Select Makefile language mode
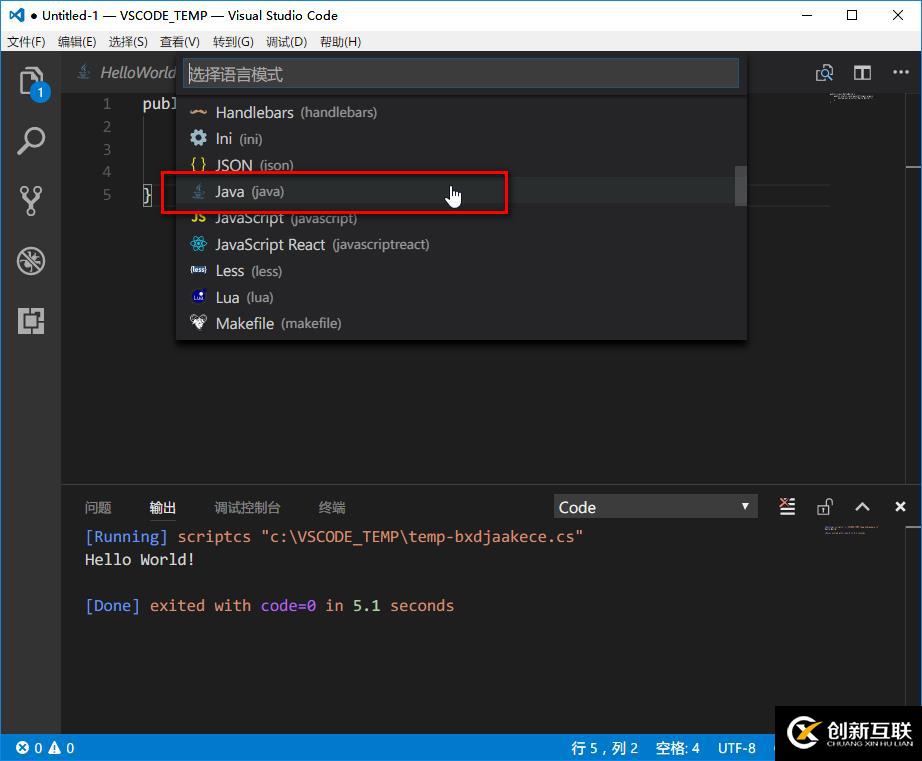This screenshot has width=922, height=761. tap(461, 323)
